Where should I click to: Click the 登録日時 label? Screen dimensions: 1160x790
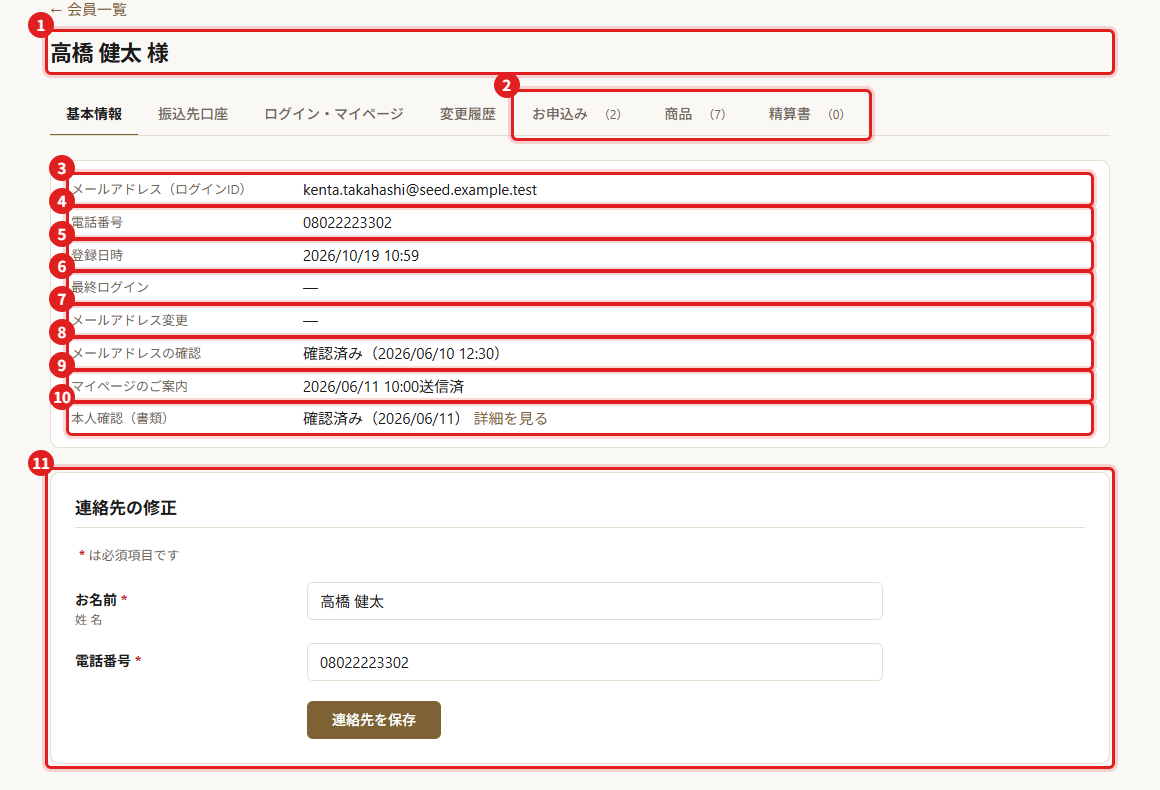97,255
